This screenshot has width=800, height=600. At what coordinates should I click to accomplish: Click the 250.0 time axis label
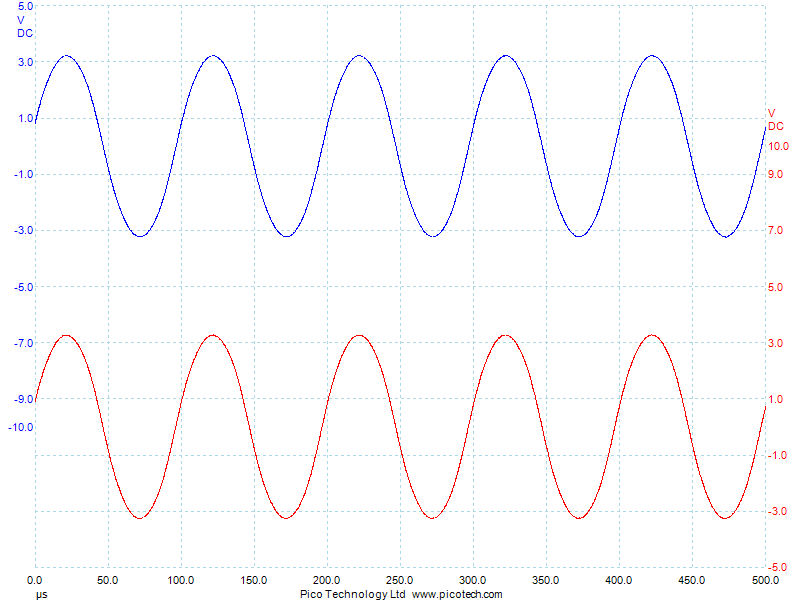pos(399,581)
